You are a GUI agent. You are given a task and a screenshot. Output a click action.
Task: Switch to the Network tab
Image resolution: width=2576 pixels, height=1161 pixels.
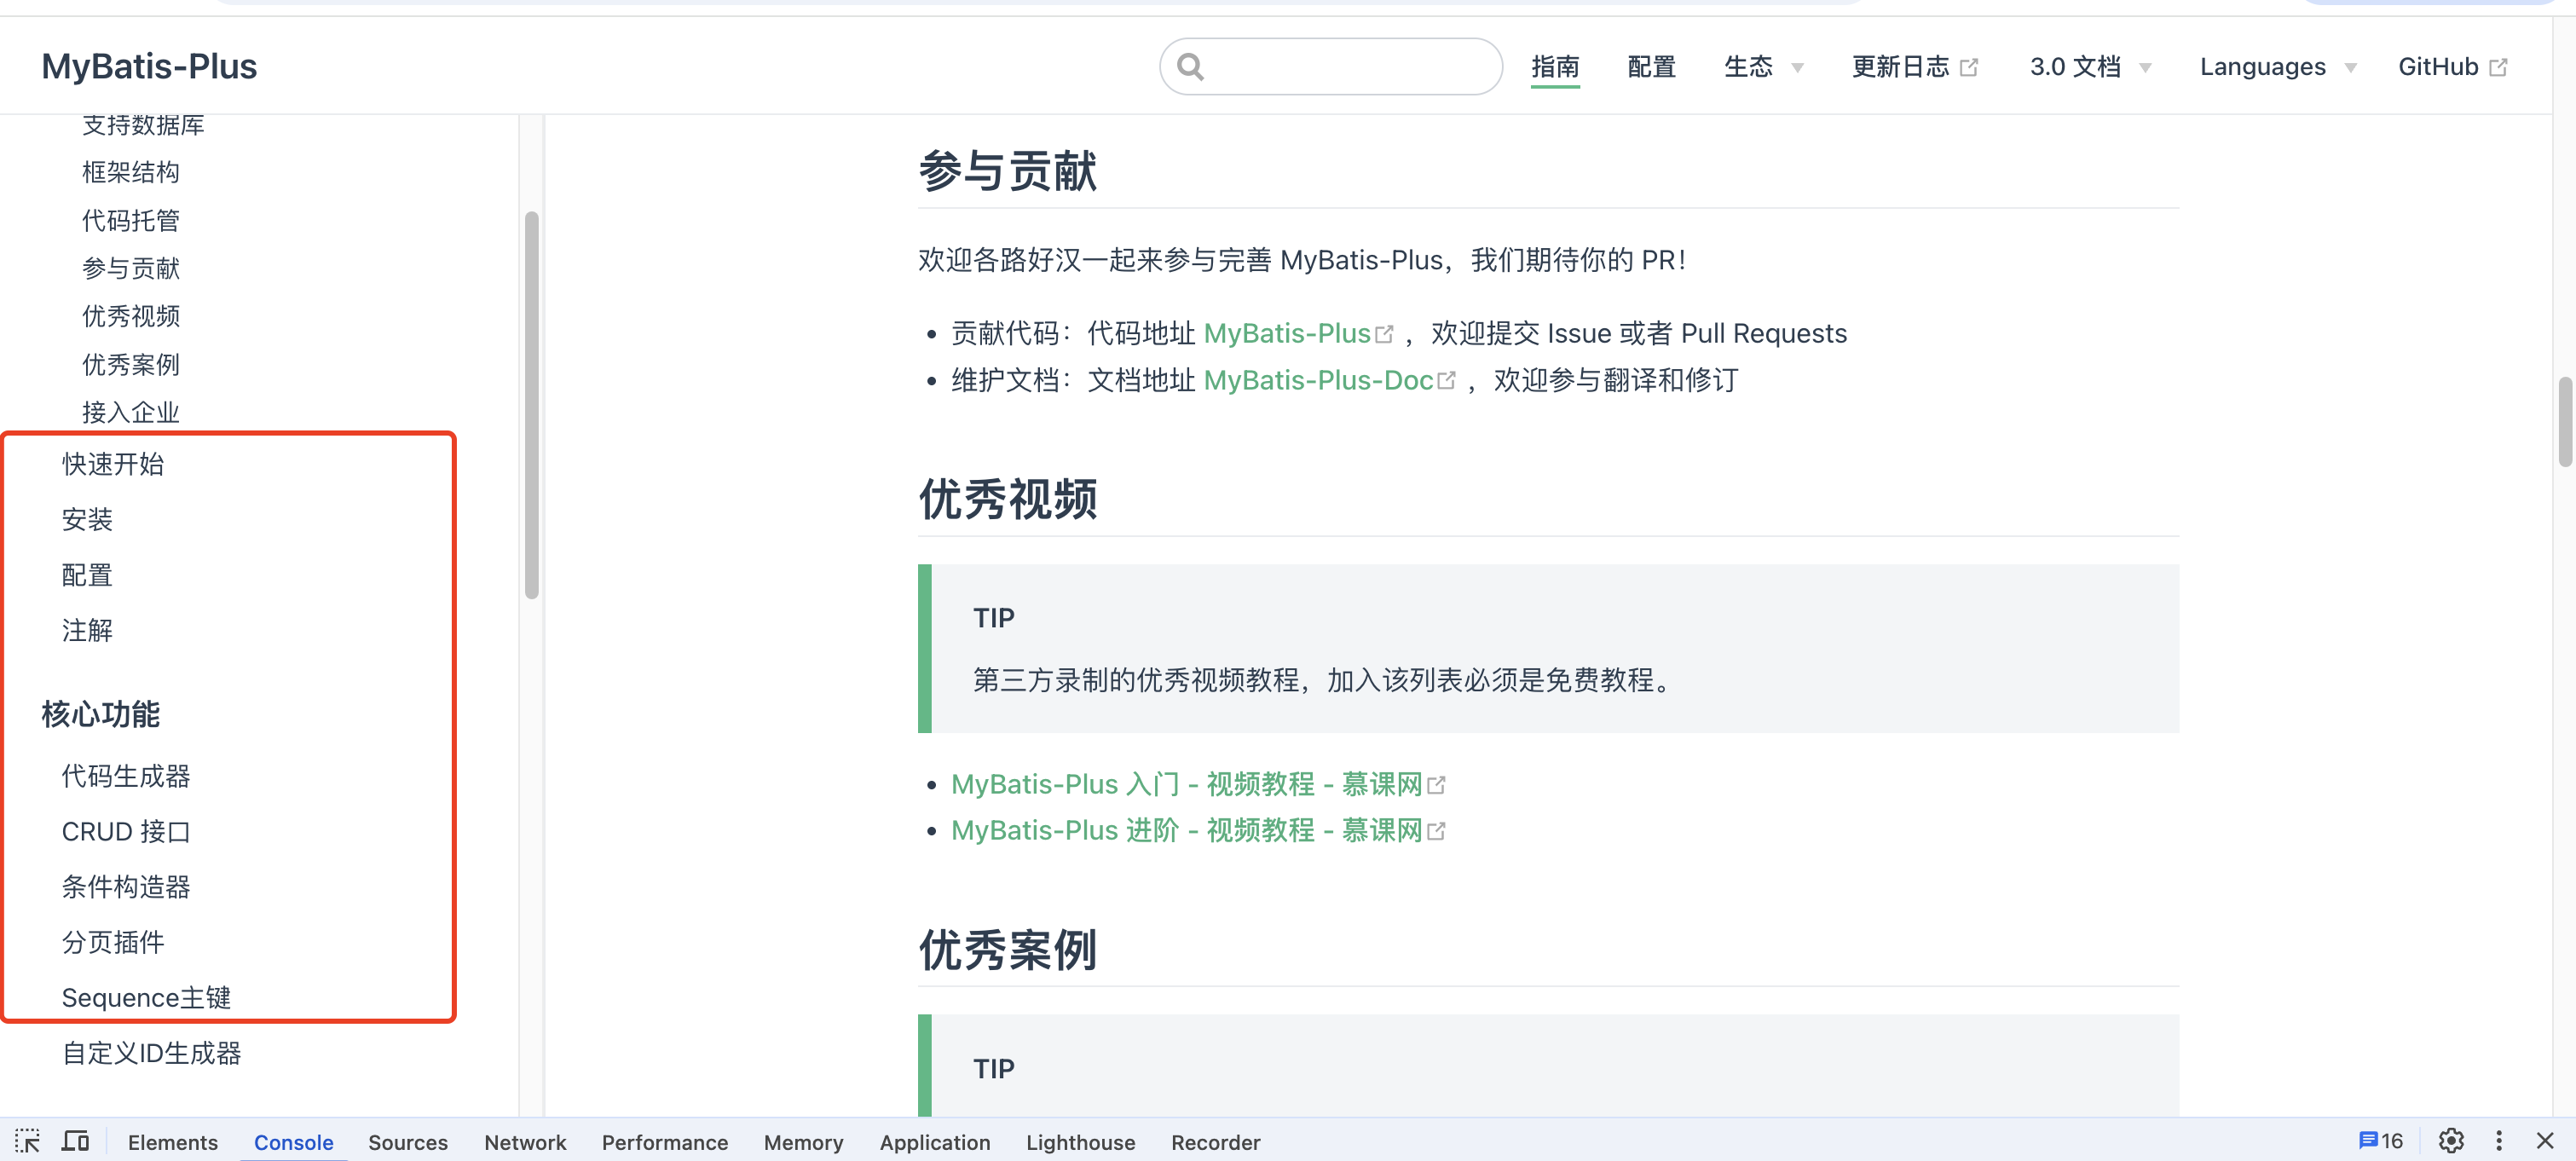525,1142
